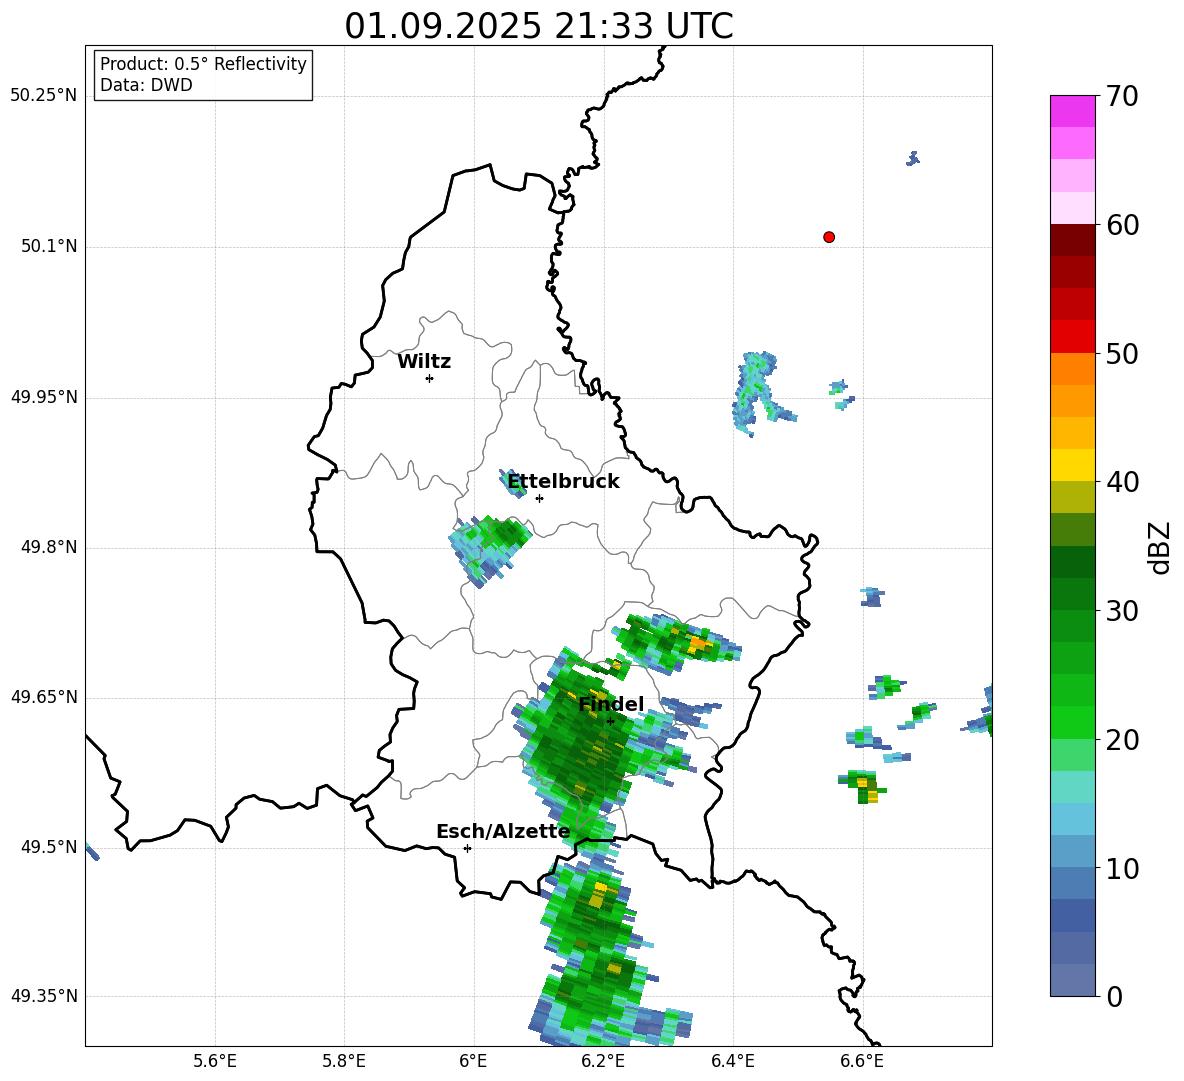The image size is (1184, 1081).
Task: Click the Wiltz city label
Action: tap(424, 362)
